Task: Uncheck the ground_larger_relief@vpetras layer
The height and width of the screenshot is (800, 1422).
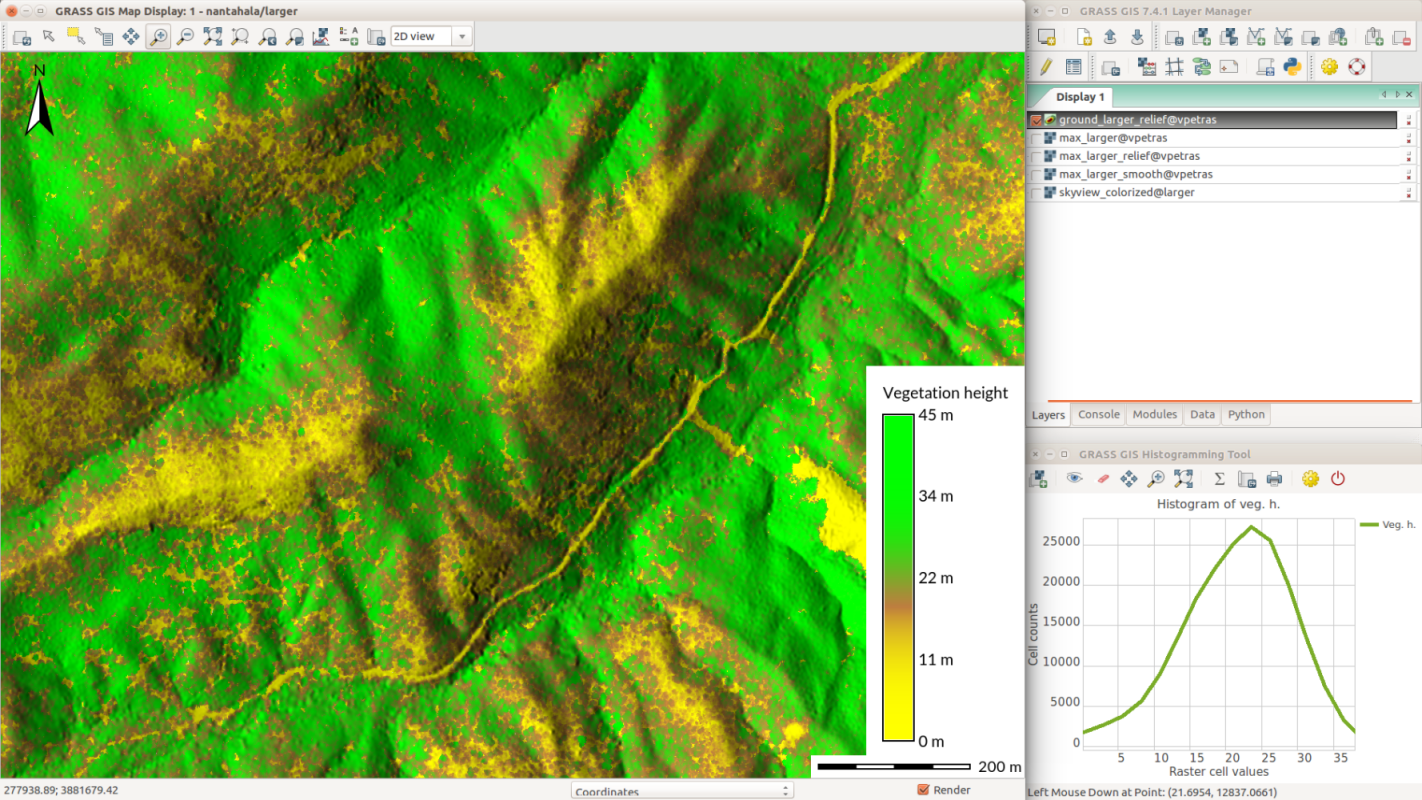Action: [1036, 120]
